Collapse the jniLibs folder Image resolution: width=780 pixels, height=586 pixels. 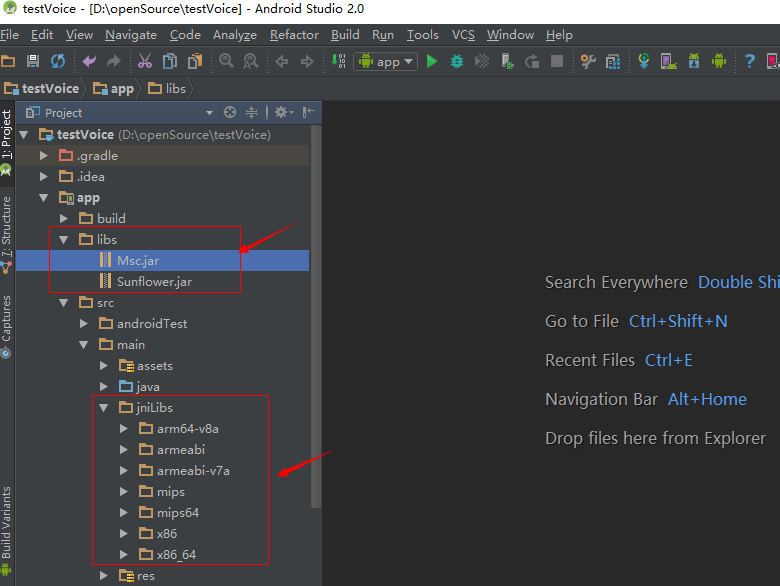pos(103,408)
